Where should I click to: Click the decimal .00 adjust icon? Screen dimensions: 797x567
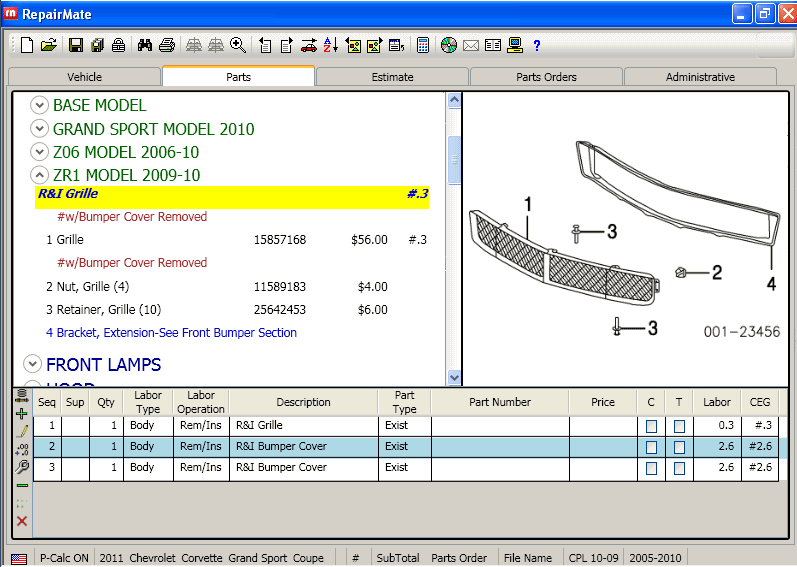pyautogui.click(x=22, y=449)
